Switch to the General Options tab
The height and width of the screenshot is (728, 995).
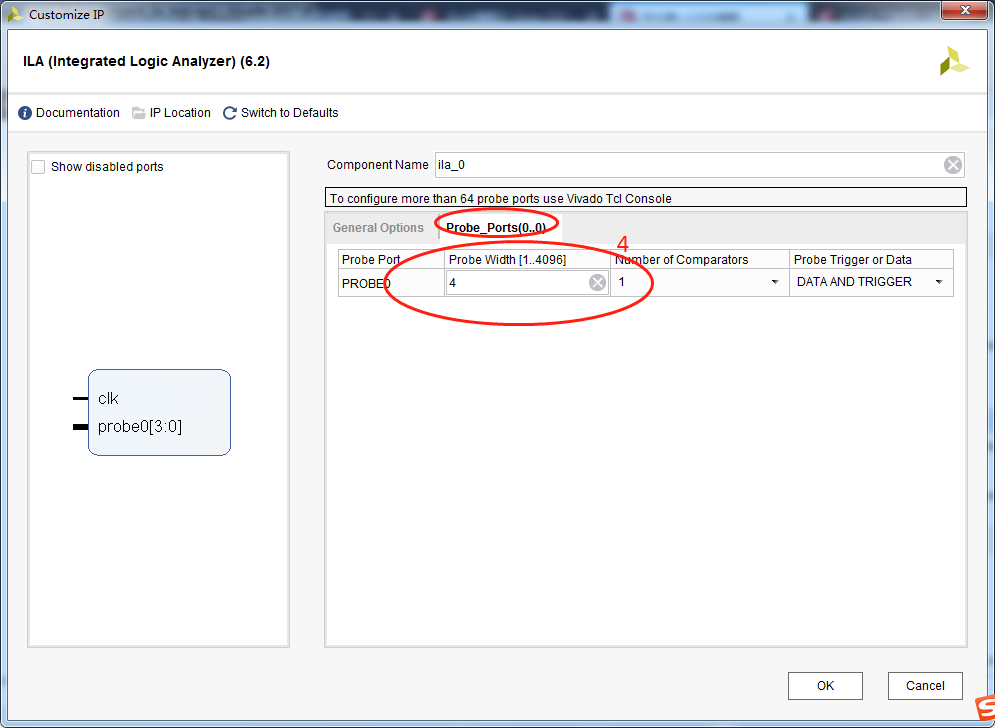378,228
